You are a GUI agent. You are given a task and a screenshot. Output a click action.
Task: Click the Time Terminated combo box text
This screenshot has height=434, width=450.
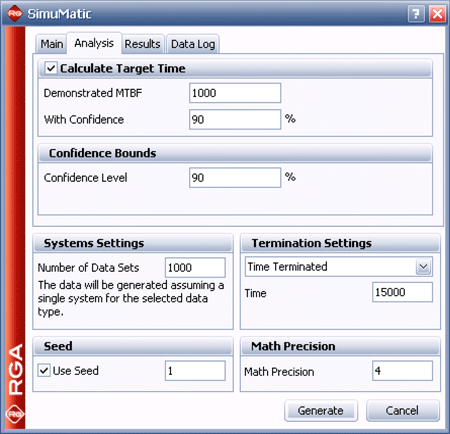tap(287, 267)
